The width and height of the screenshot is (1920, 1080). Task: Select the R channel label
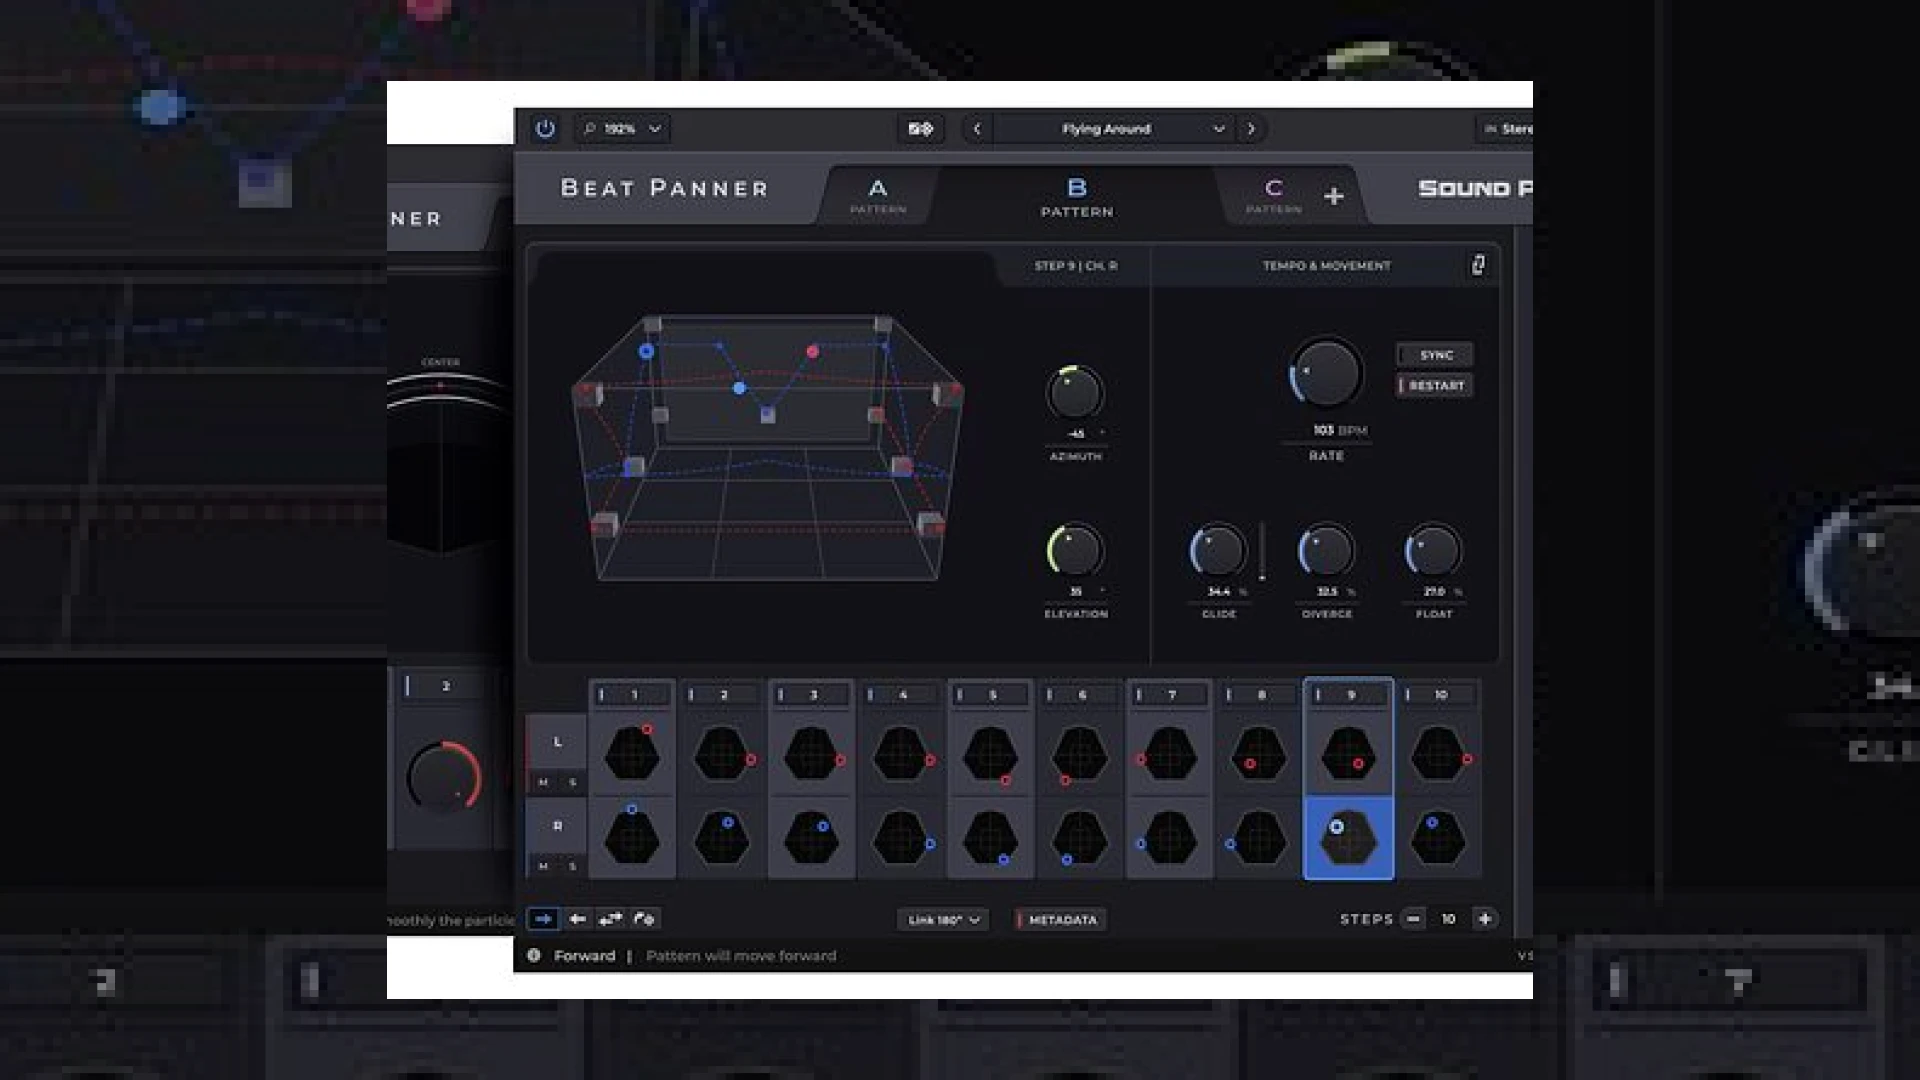point(557,826)
